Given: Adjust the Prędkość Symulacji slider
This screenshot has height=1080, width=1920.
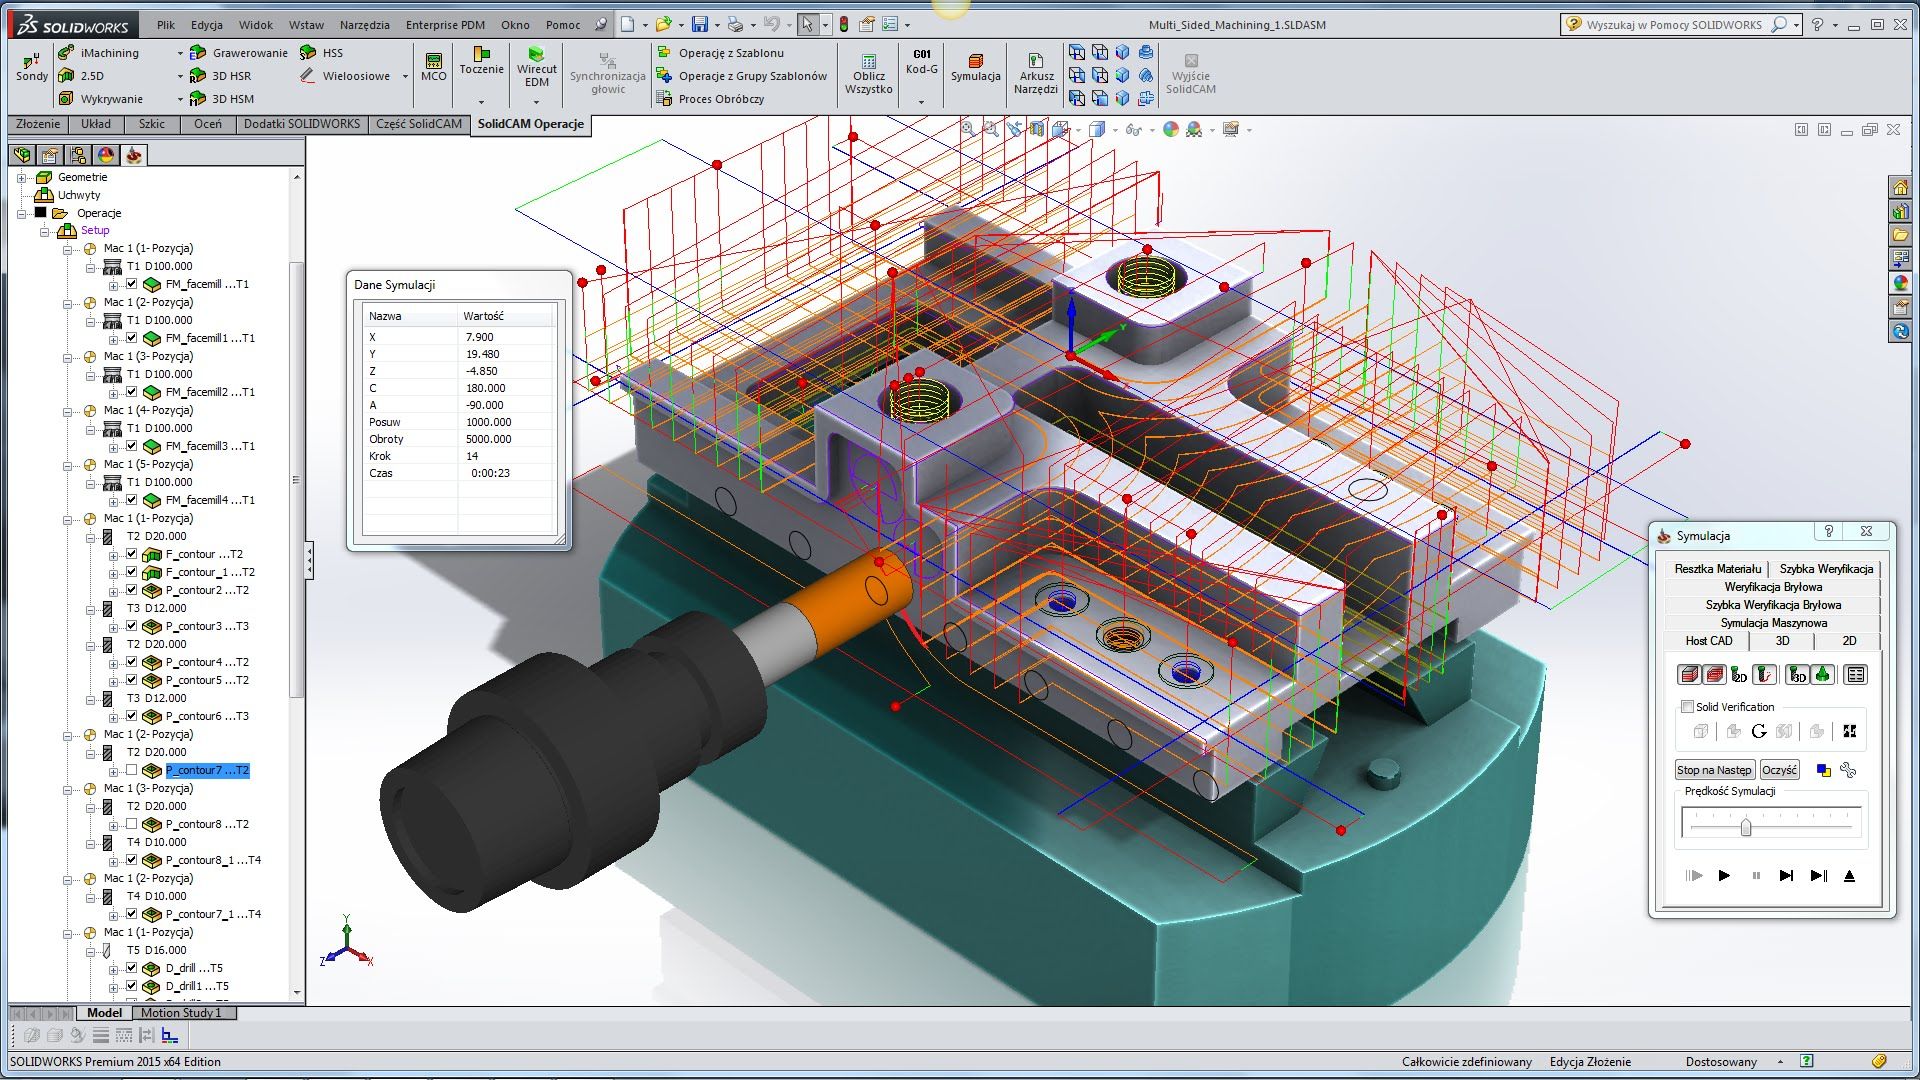Looking at the screenshot, I should click(1746, 827).
